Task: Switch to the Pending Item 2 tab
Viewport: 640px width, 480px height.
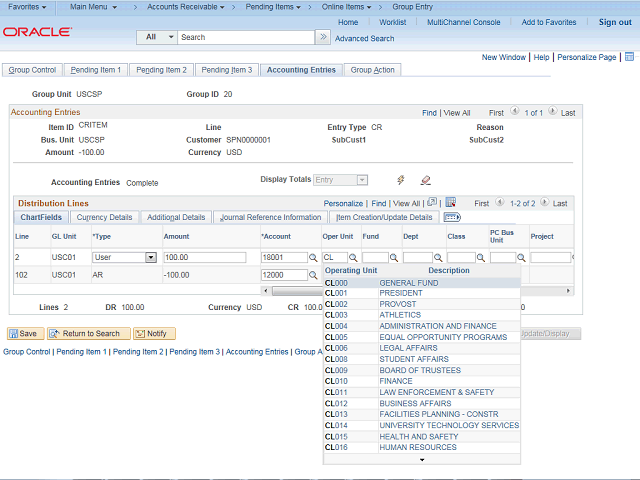Action: 161,70
